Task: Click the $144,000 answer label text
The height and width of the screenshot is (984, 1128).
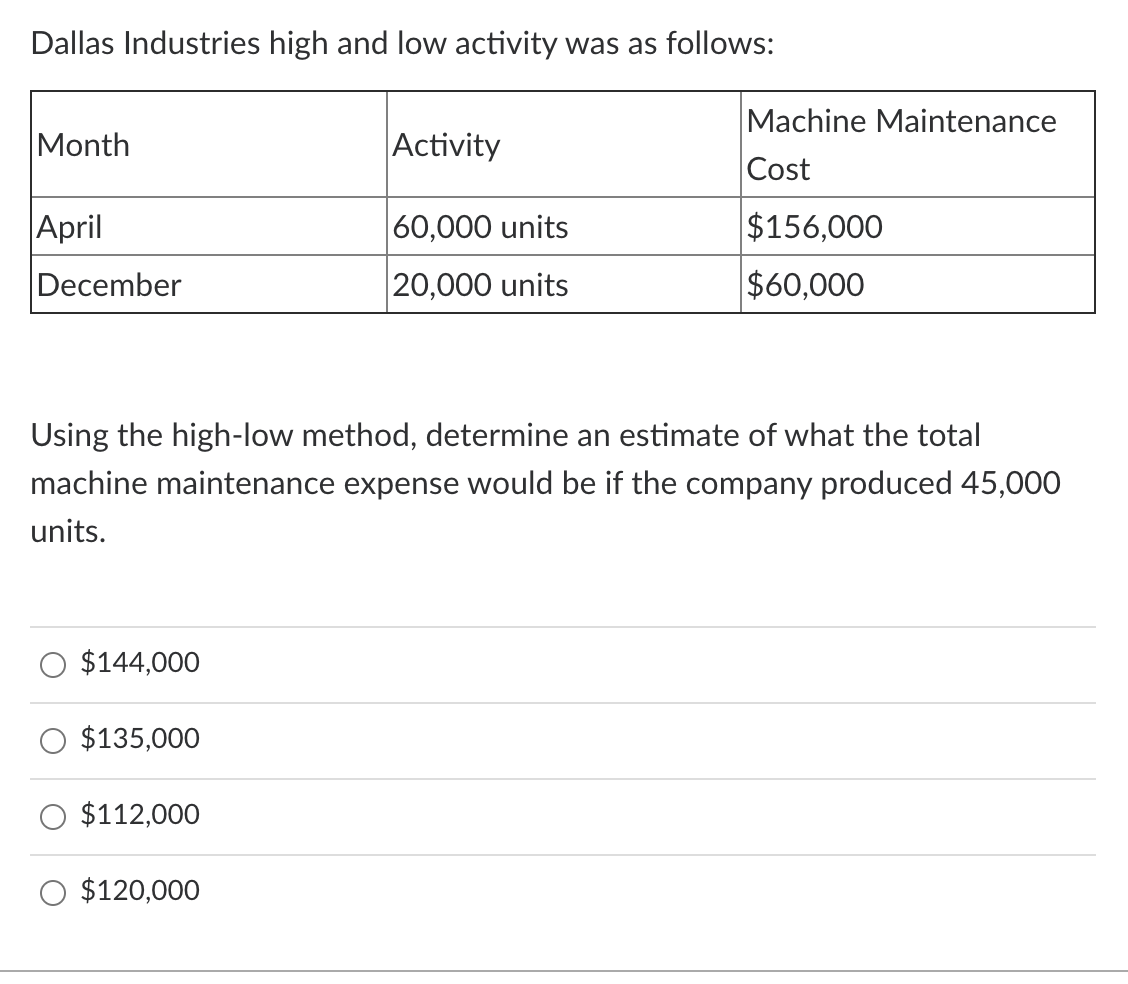Action: pyautogui.click(x=140, y=662)
